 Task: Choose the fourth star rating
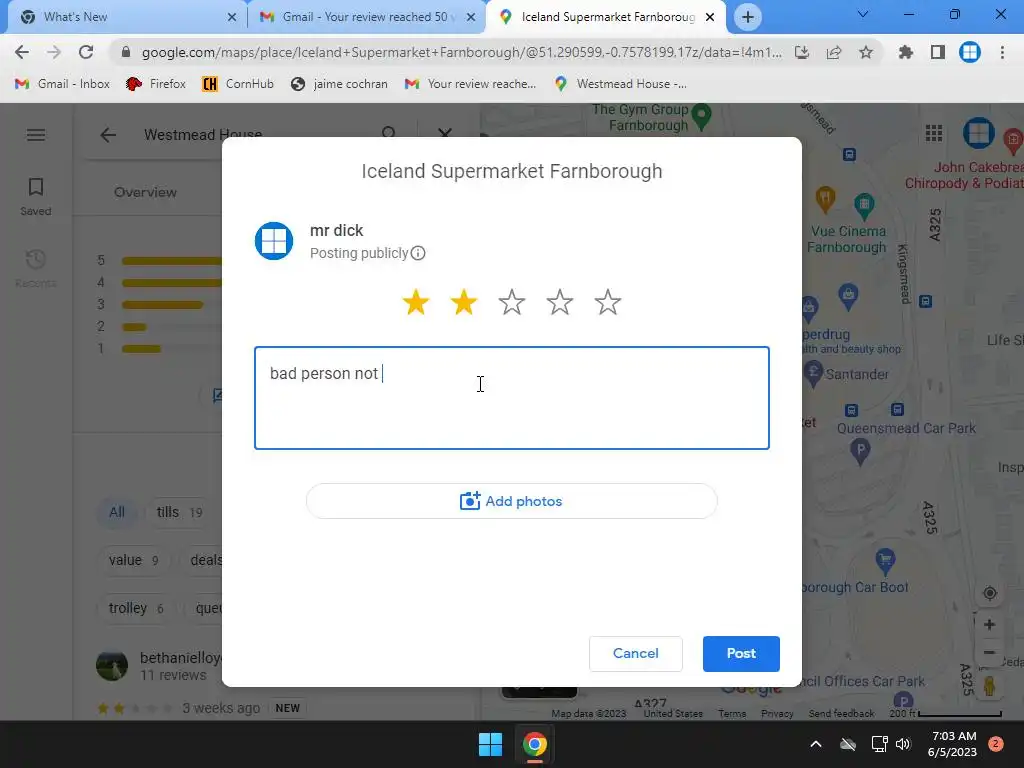(x=560, y=302)
